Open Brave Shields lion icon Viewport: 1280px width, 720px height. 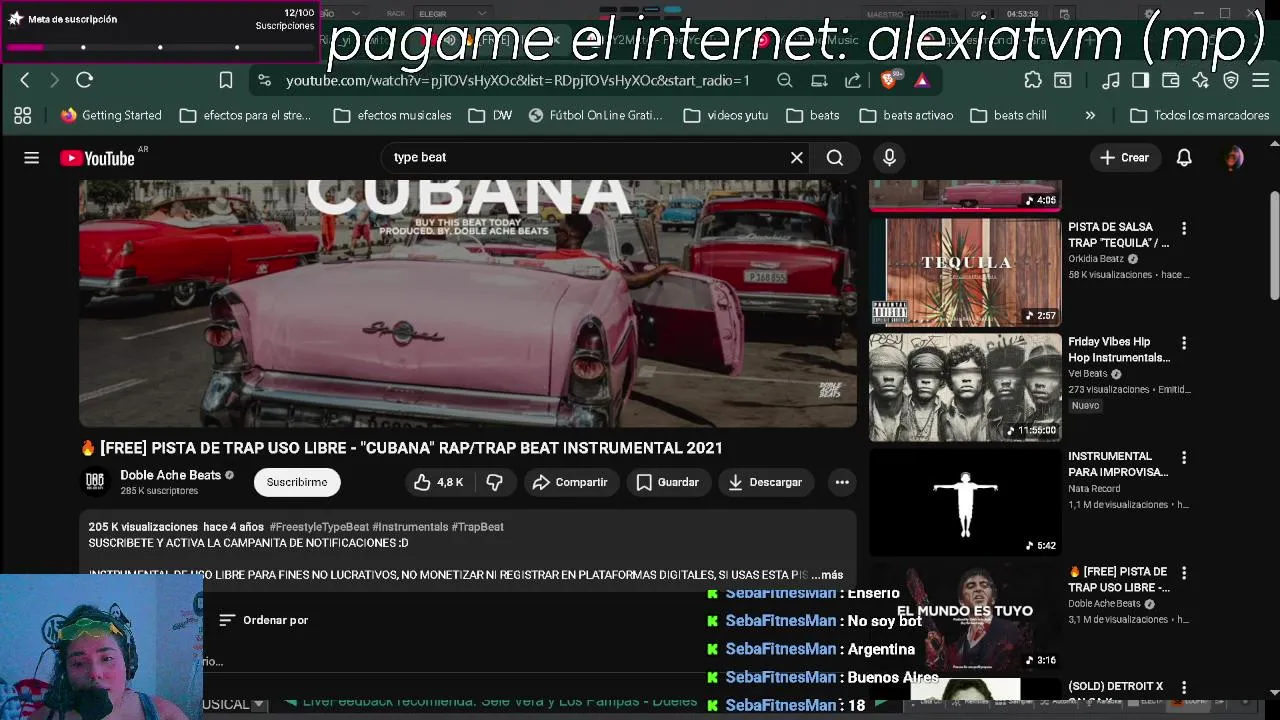[889, 79]
